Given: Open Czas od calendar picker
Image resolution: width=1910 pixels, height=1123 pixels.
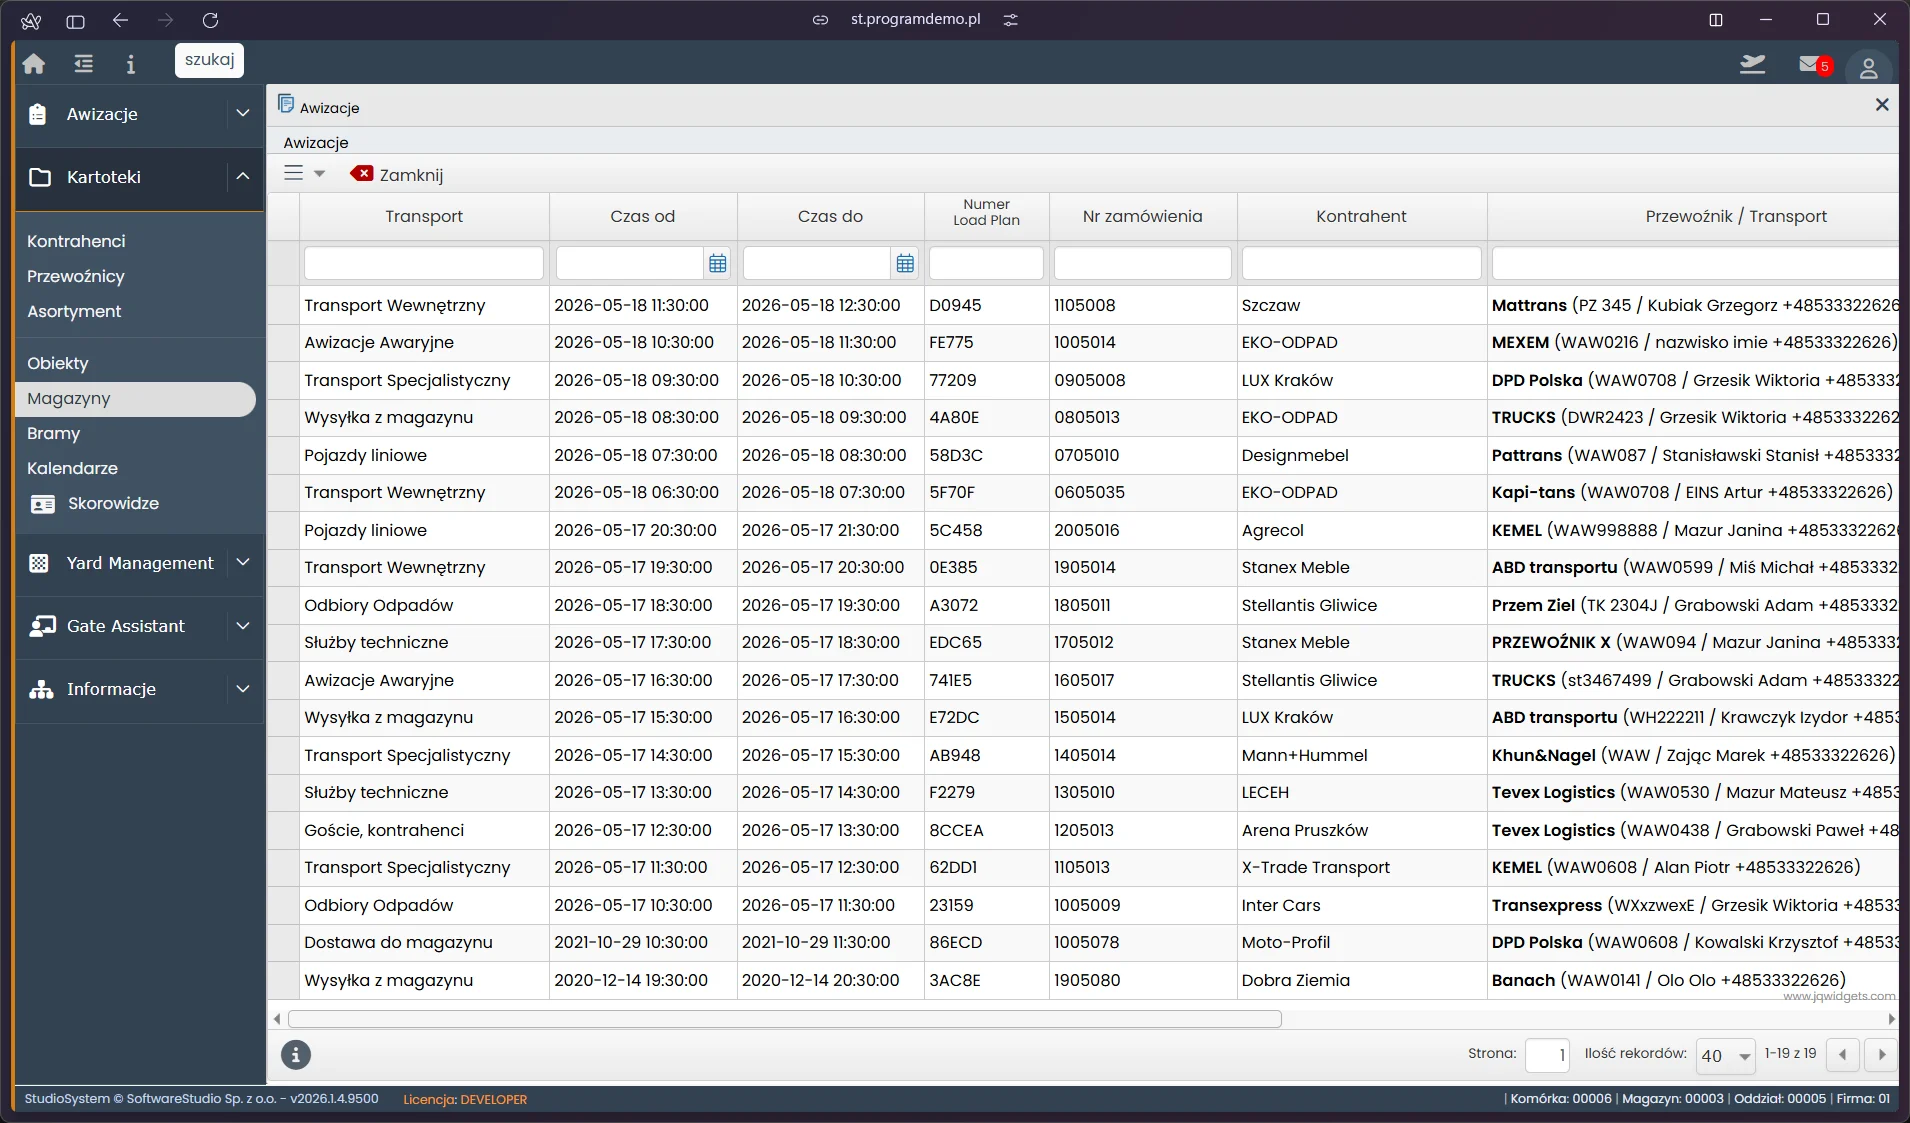Looking at the screenshot, I should point(717,263).
